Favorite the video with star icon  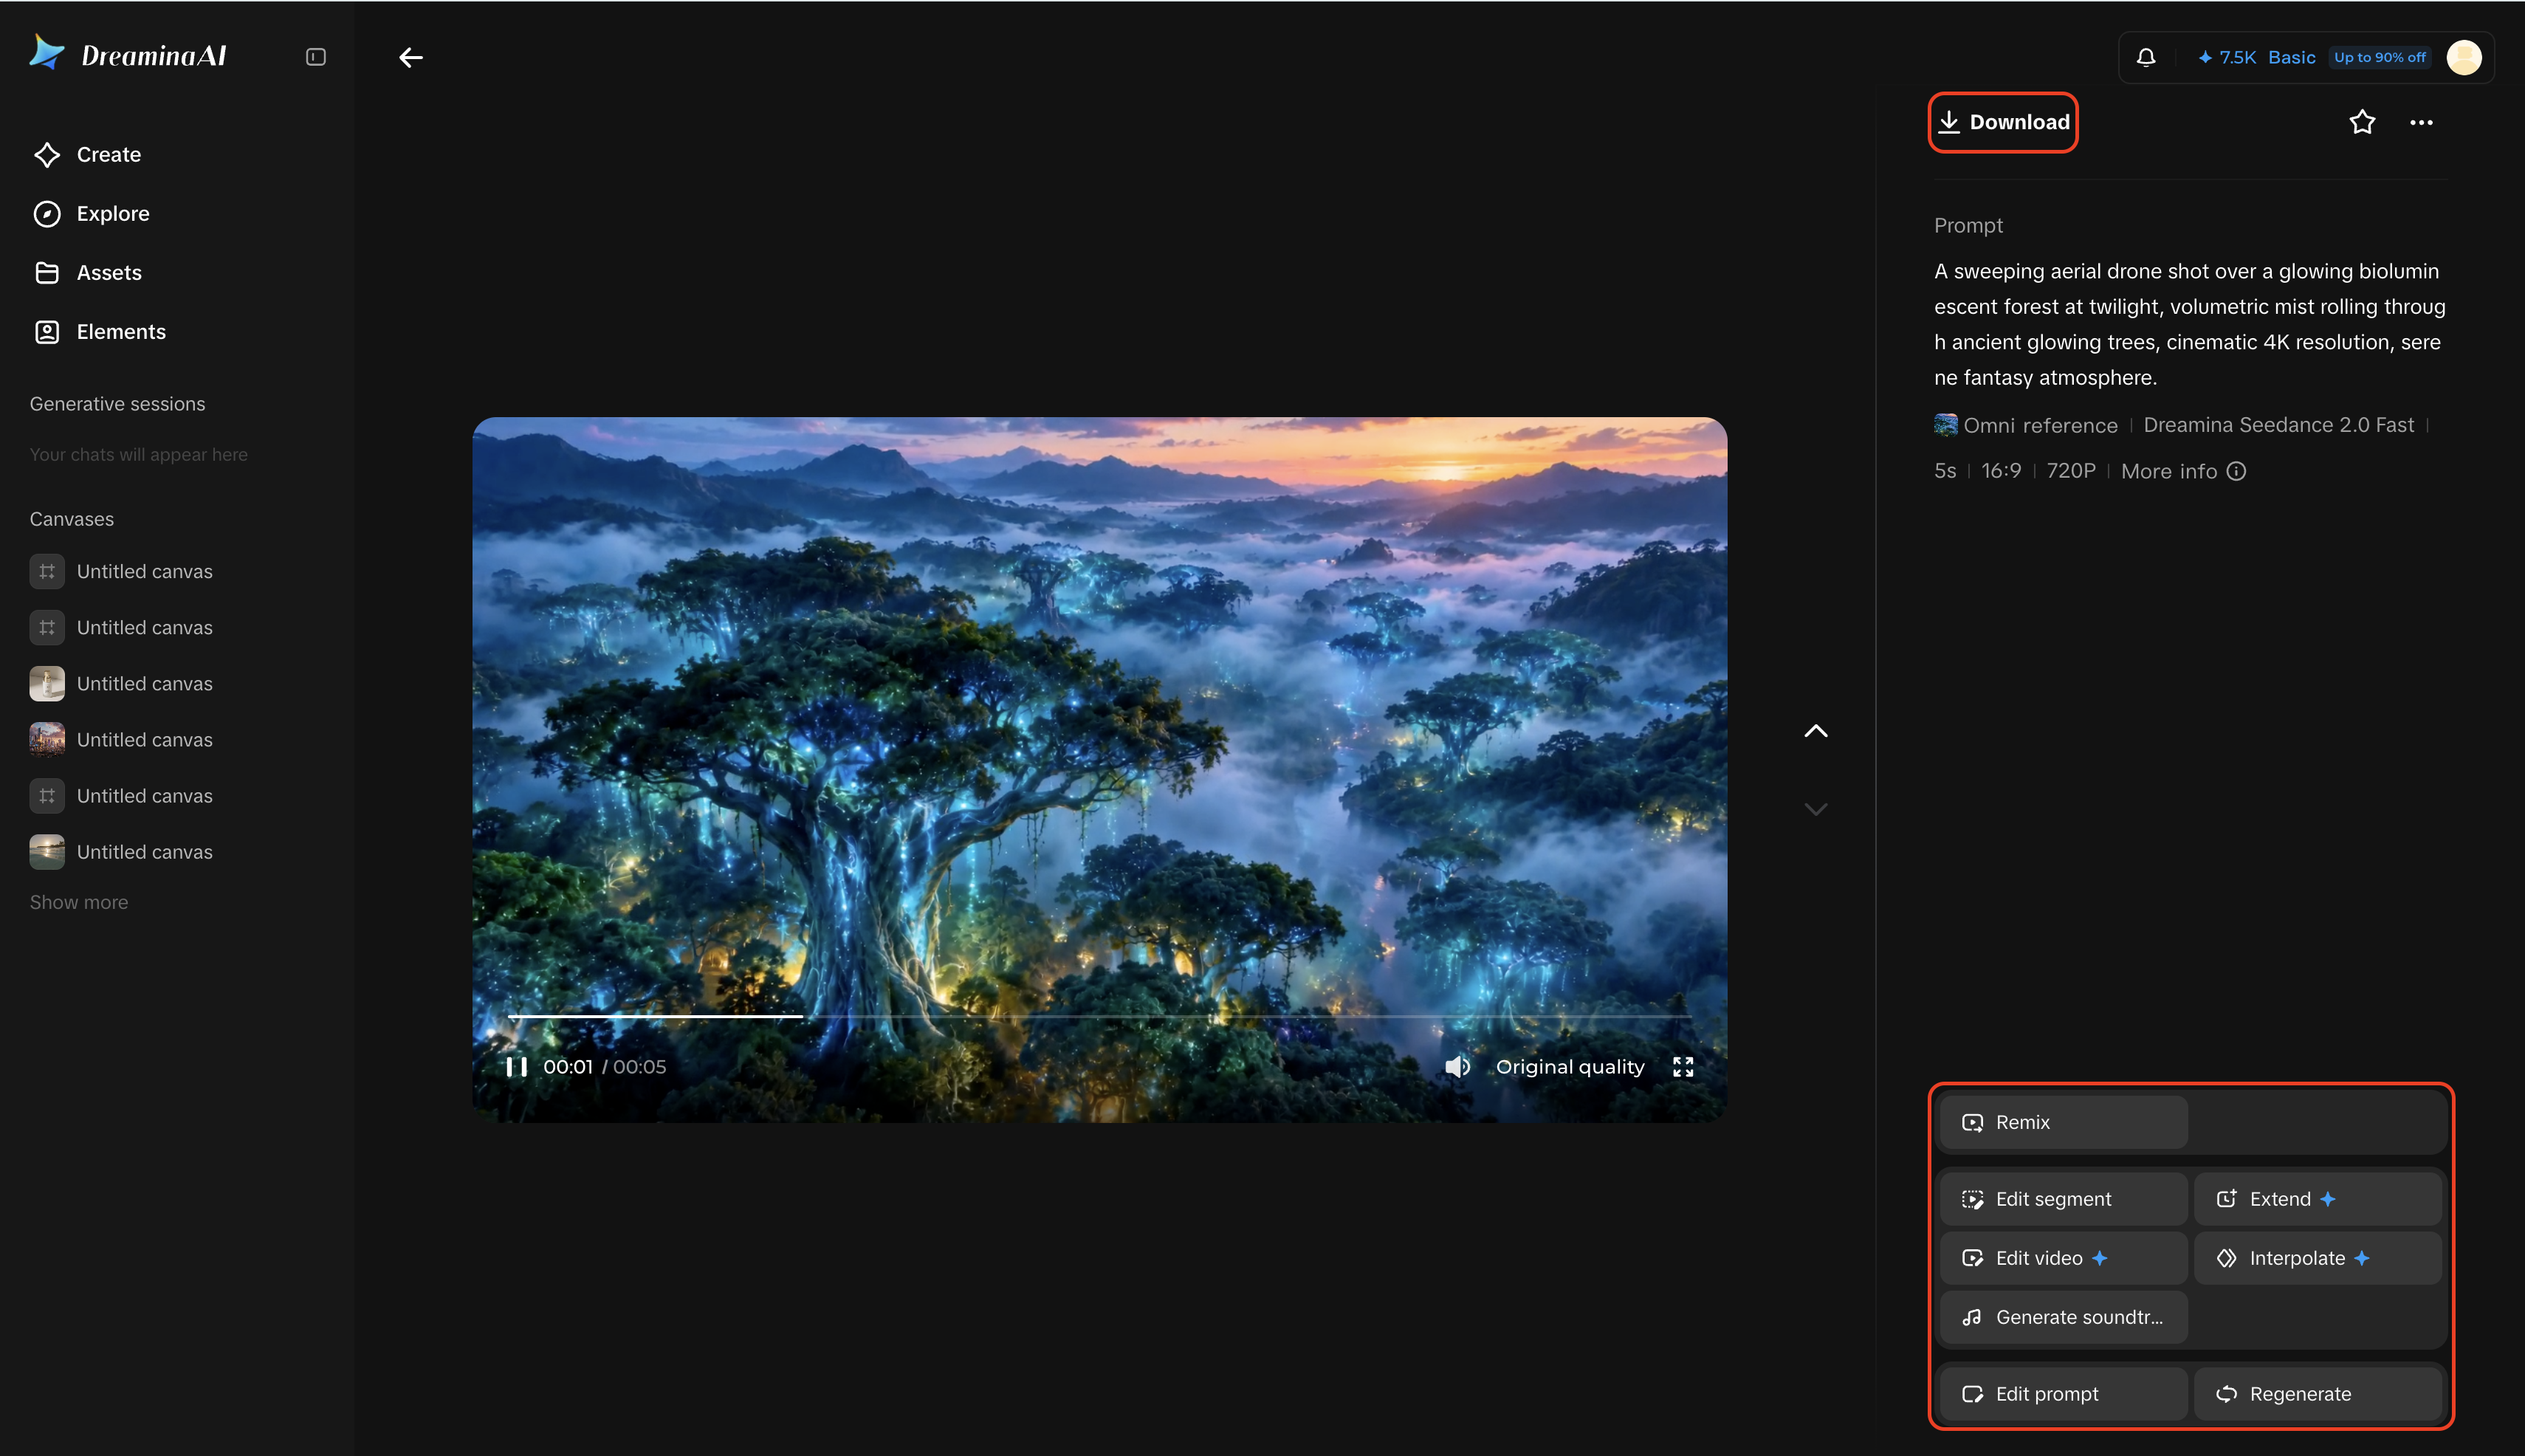[x=2362, y=122]
